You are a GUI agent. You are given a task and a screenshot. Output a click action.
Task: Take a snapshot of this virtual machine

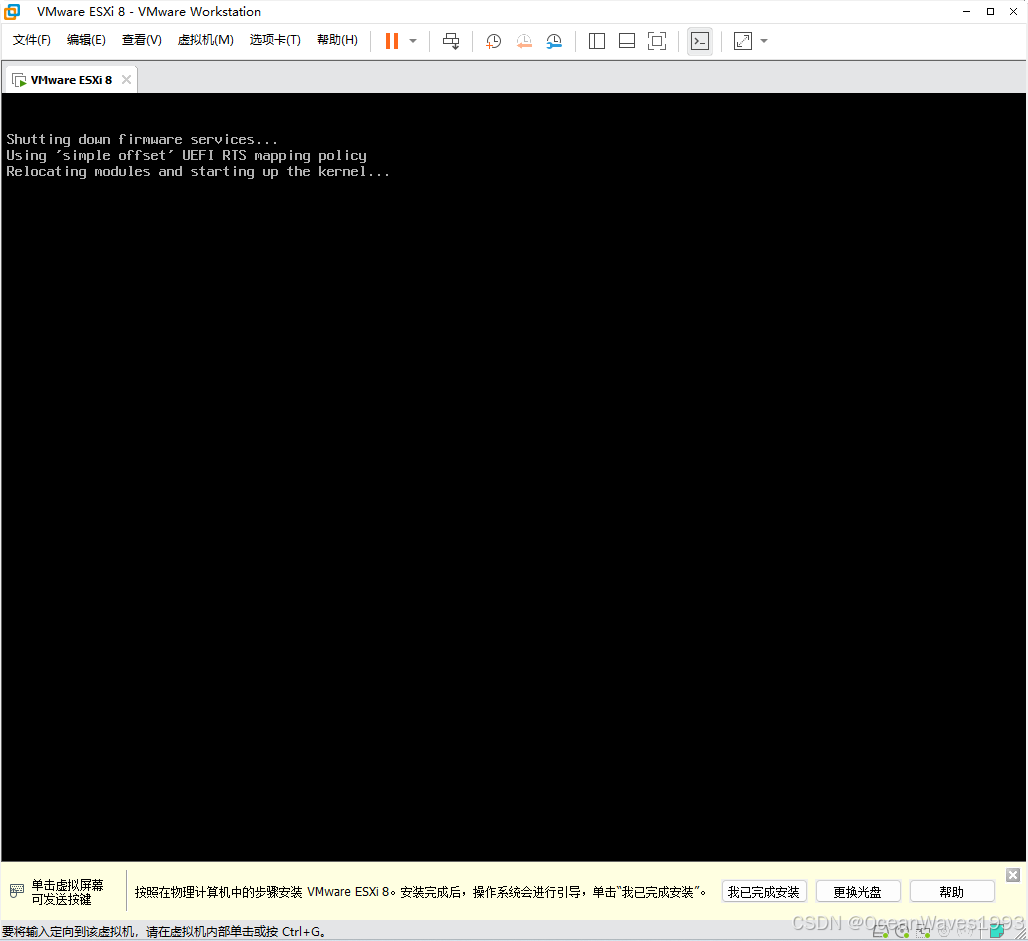pos(493,41)
